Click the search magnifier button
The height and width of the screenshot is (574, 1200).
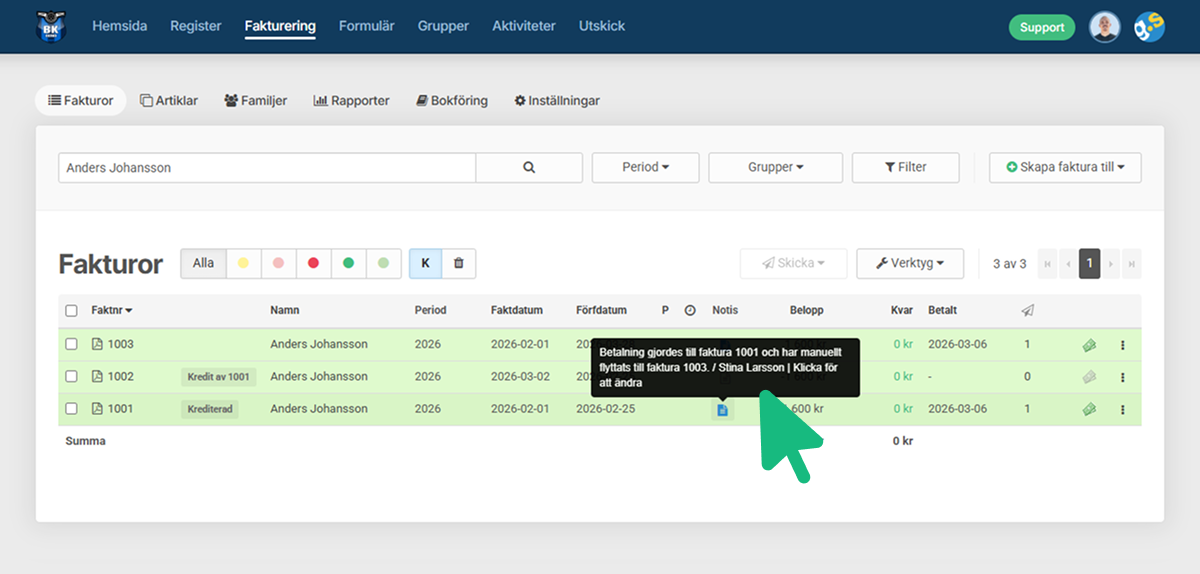pos(529,168)
